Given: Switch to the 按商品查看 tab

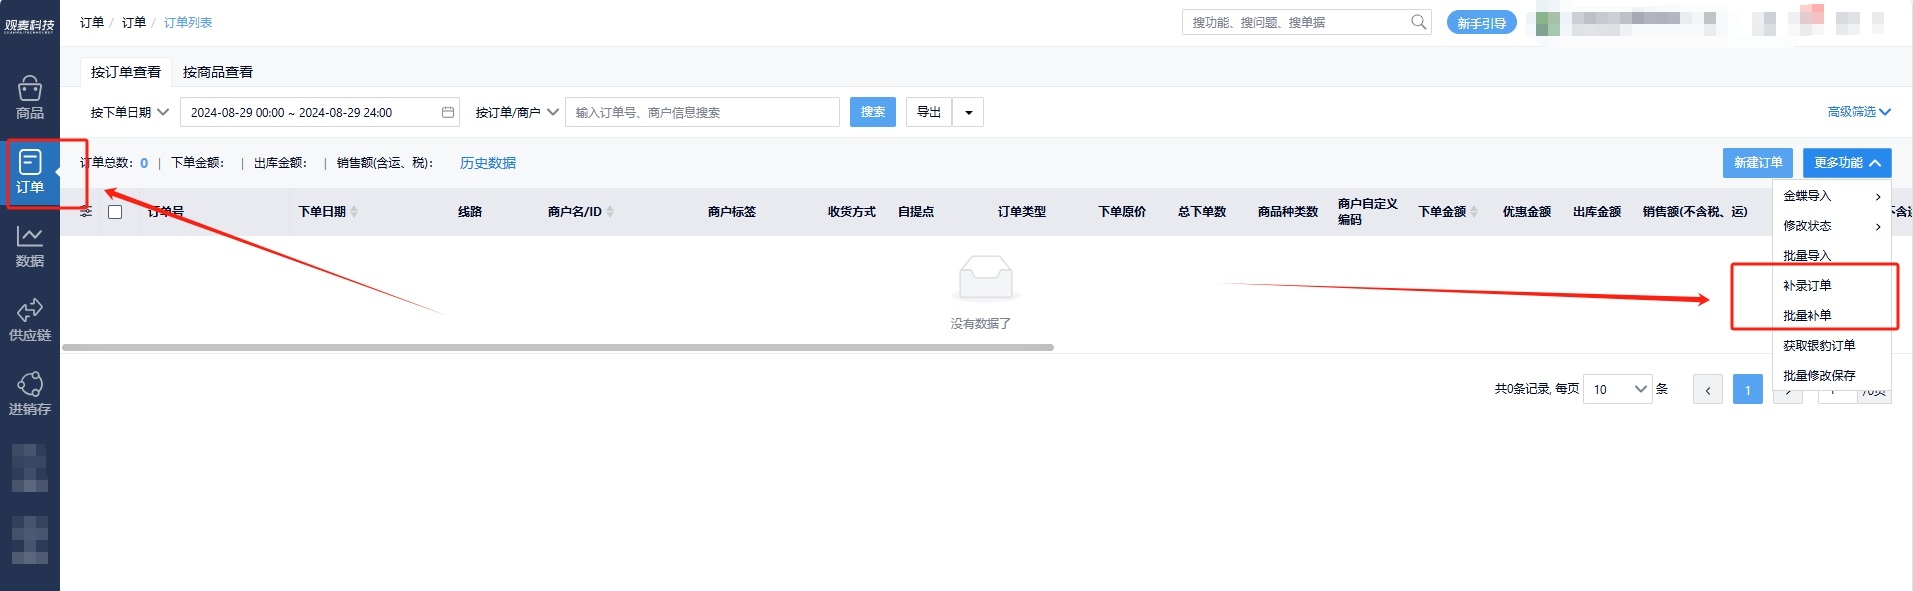Looking at the screenshot, I should point(218,72).
